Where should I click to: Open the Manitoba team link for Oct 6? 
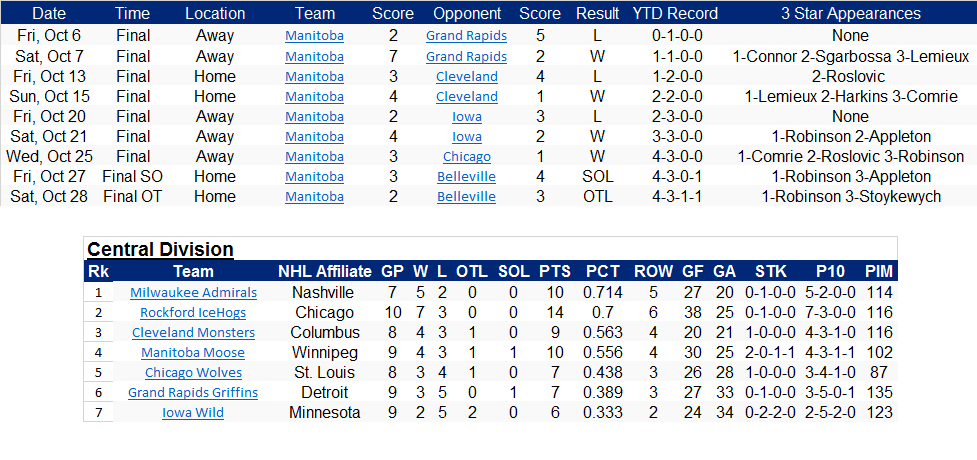pyautogui.click(x=314, y=36)
